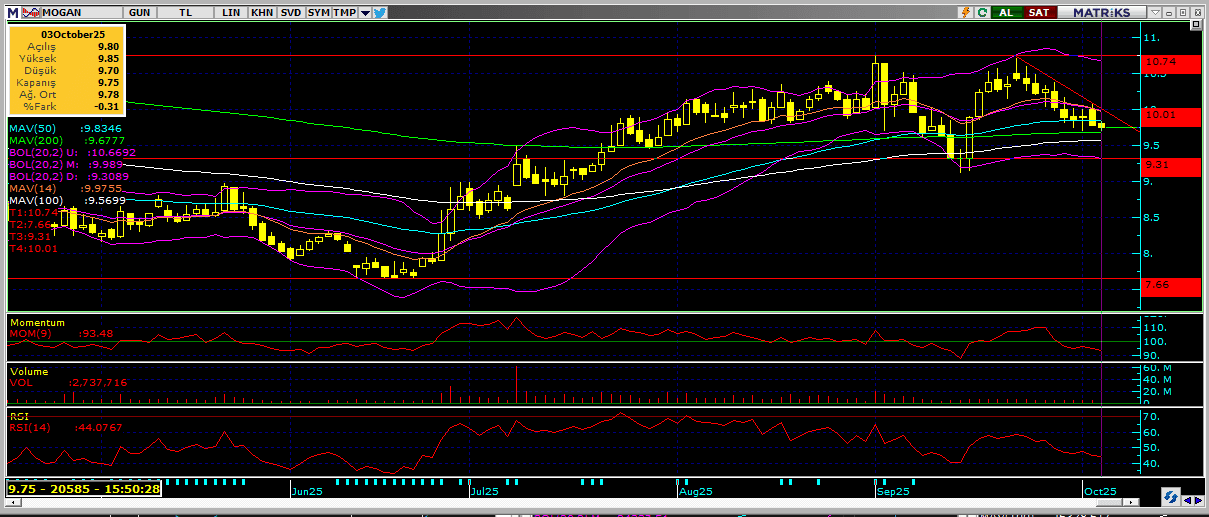
Task: Open the SYM symbol menu
Action: (x=318, y=12)
